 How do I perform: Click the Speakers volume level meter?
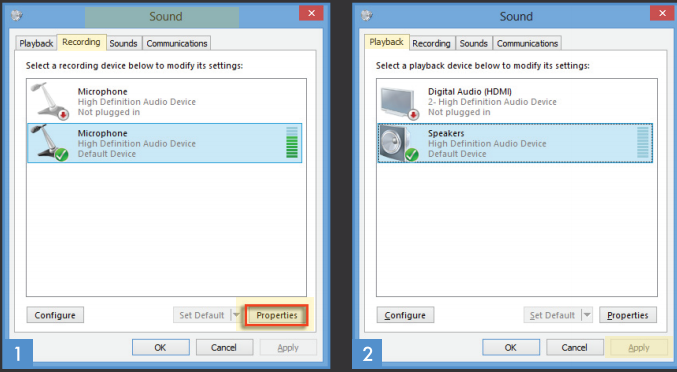[643, 142]
